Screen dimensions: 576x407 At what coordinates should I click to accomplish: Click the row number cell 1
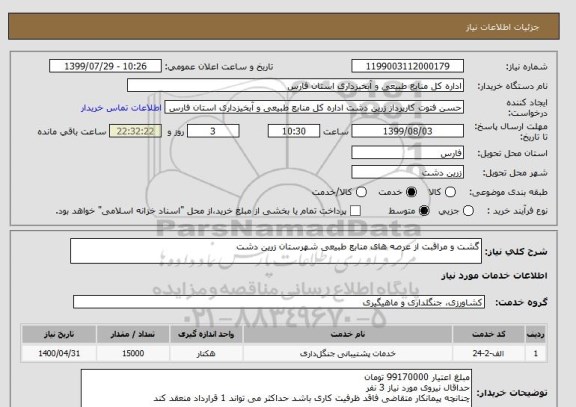[536, 353]
